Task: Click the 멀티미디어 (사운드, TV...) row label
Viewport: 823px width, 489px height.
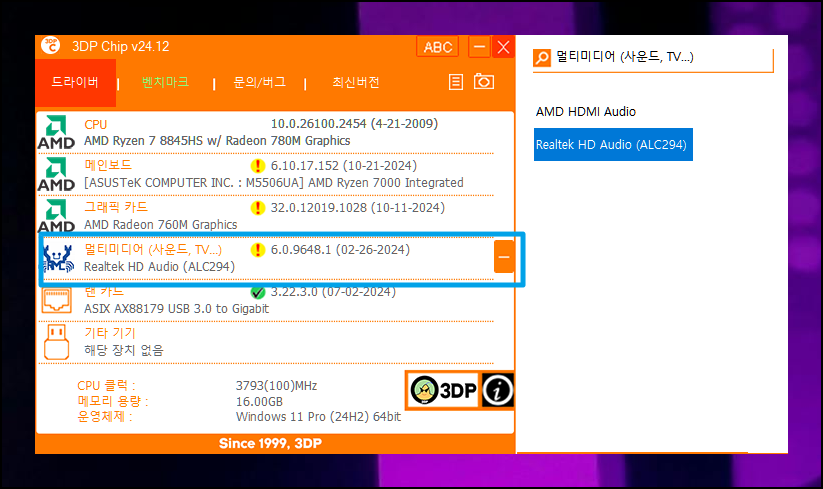Action: [x=153, y=250]
